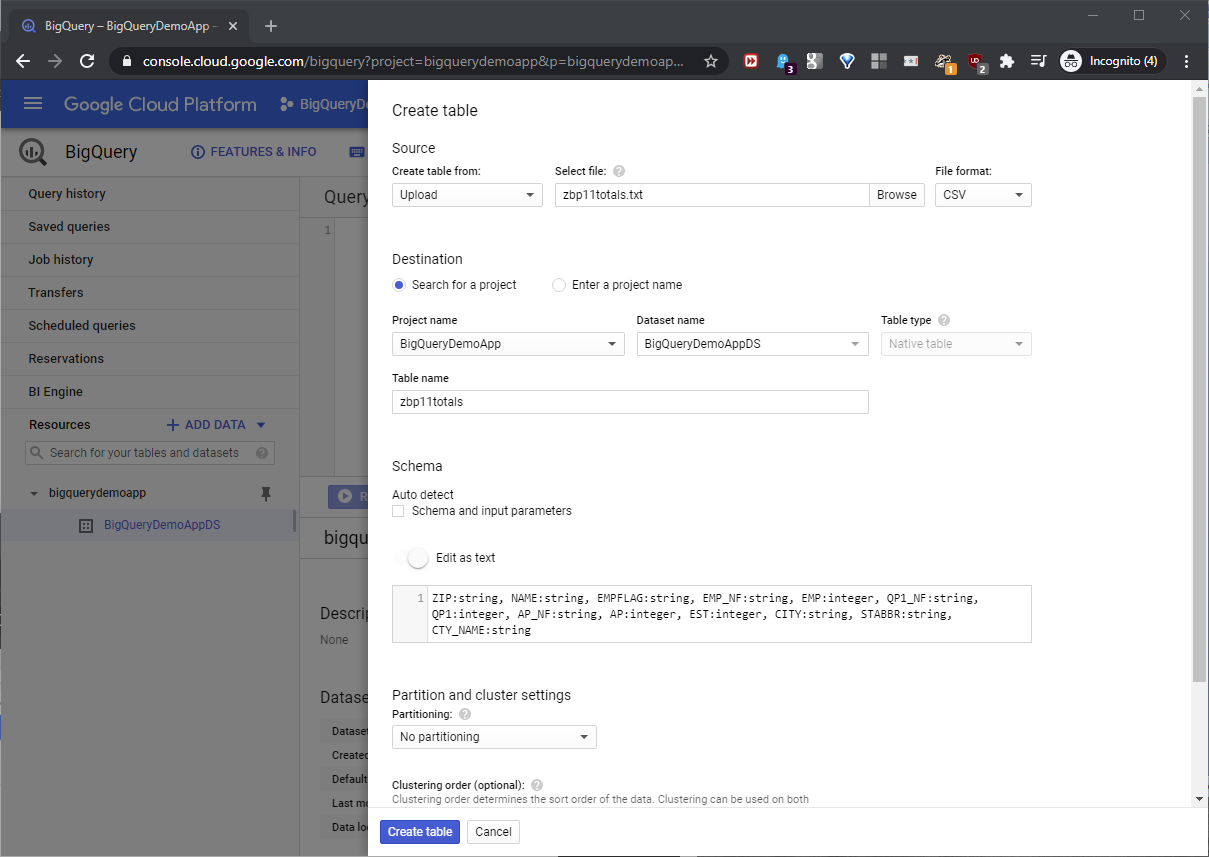Select the Enter a project name option
This screenshot has width=1209, height=857.
[x=559, y=285]
